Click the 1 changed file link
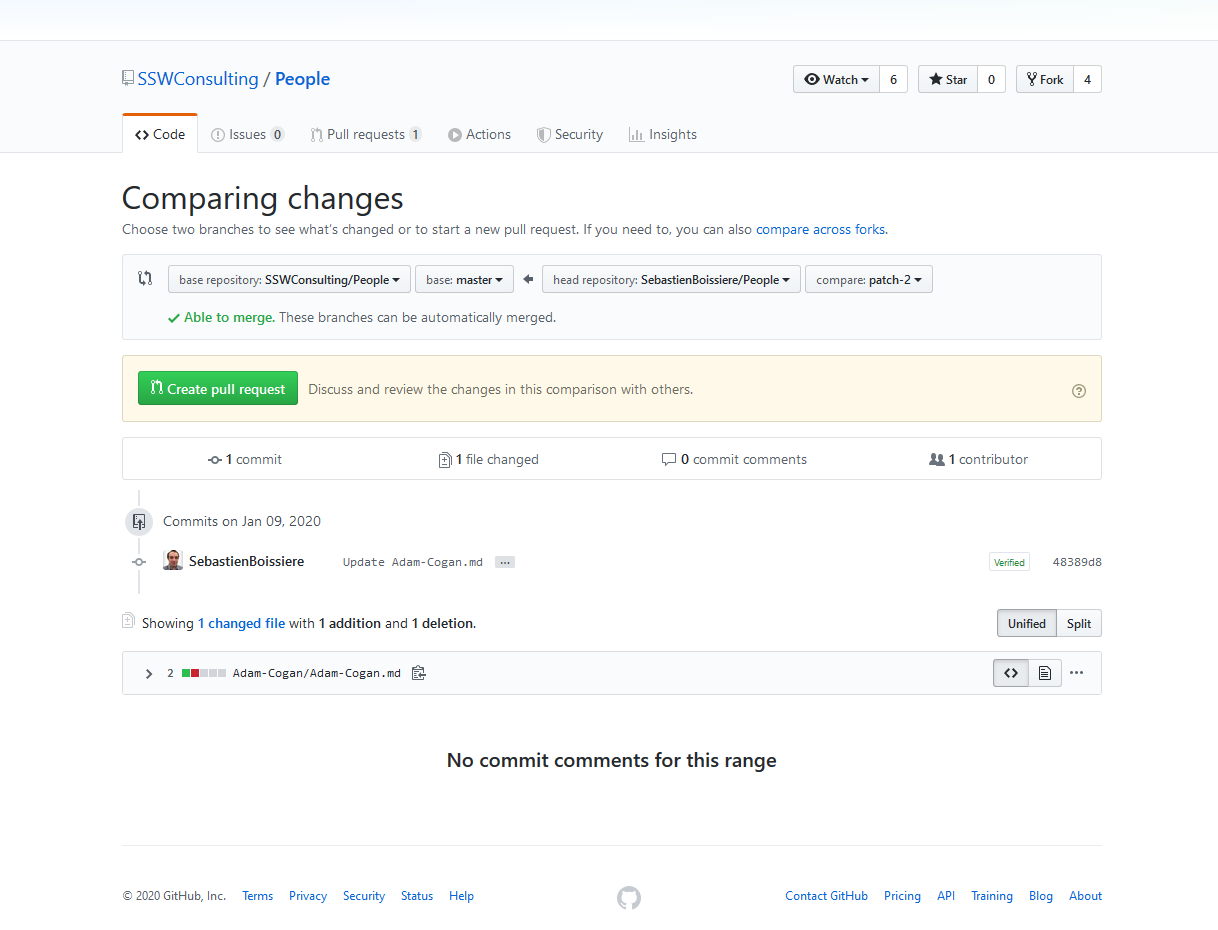1218x930 pixels. coord(241,623)
